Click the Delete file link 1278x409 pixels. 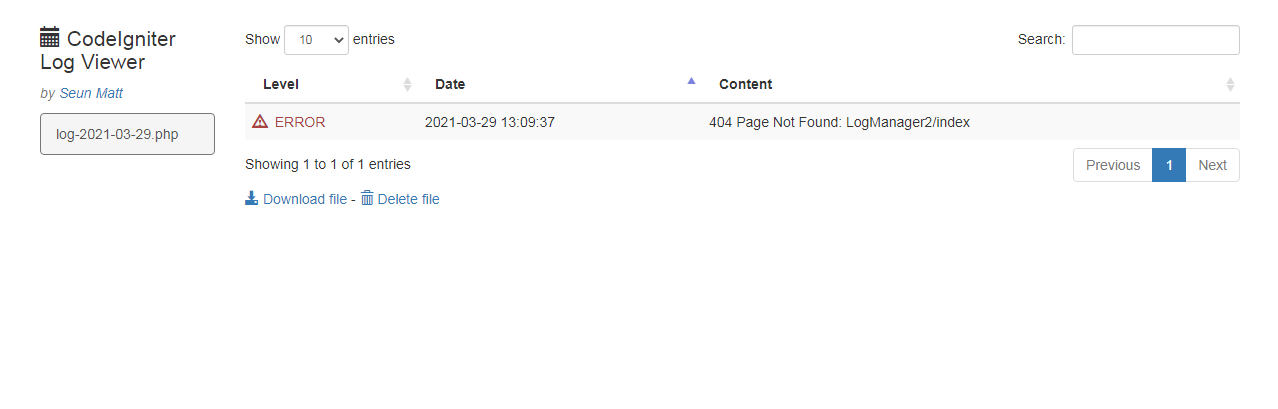[408, 199]
